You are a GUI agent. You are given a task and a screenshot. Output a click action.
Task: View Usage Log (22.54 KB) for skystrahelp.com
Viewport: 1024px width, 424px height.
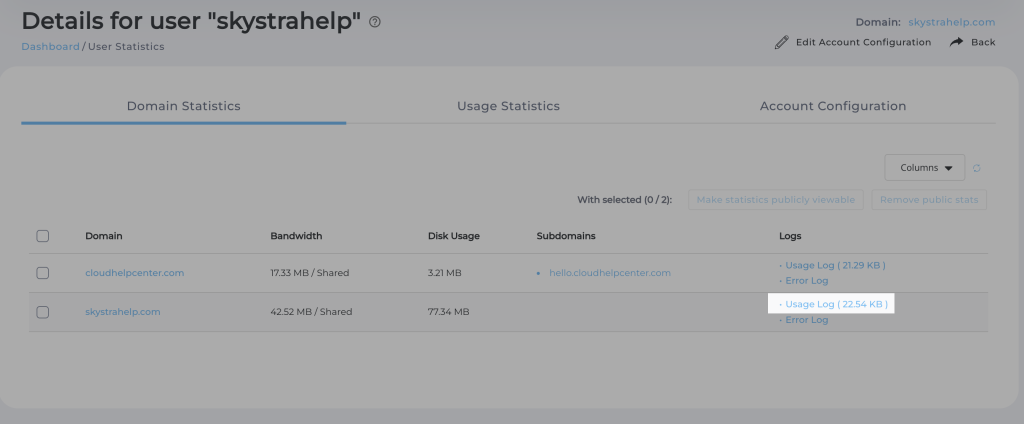836,304
